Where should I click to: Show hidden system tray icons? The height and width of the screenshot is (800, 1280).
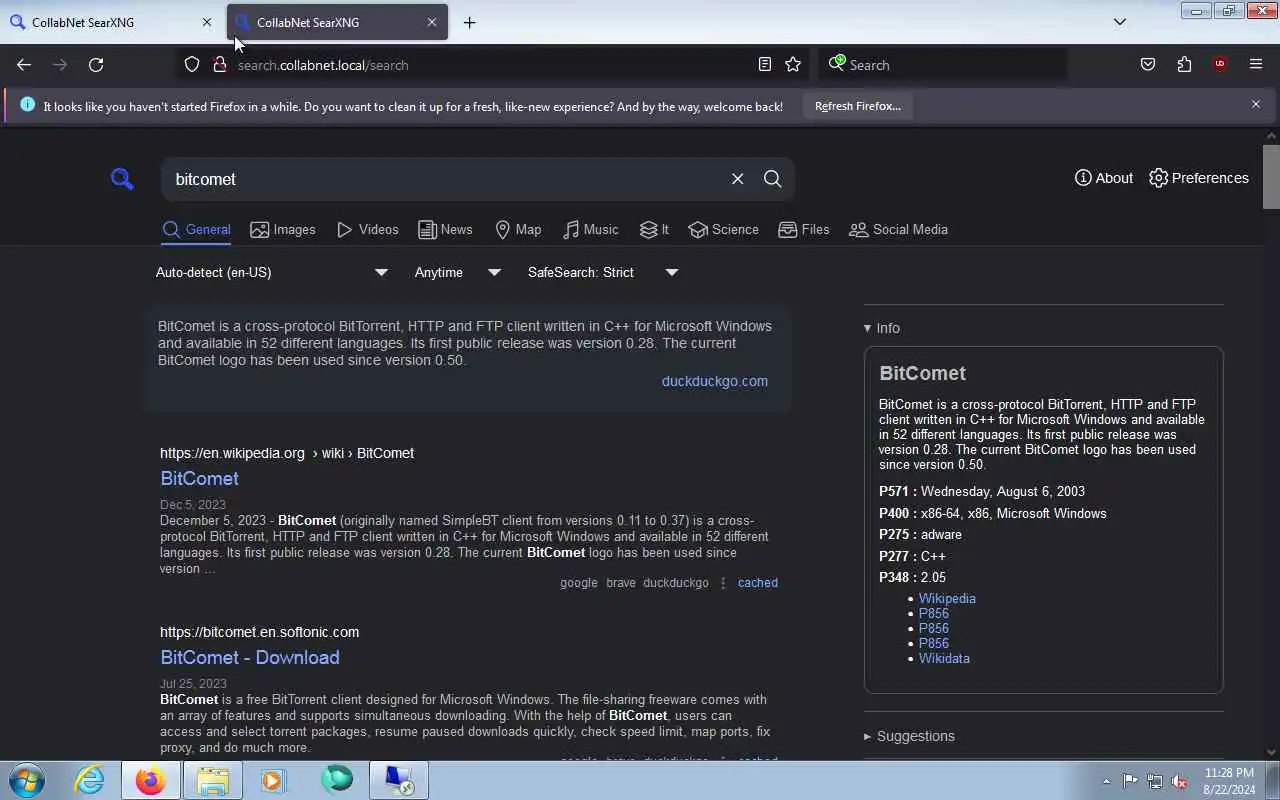click(1106, 782)
